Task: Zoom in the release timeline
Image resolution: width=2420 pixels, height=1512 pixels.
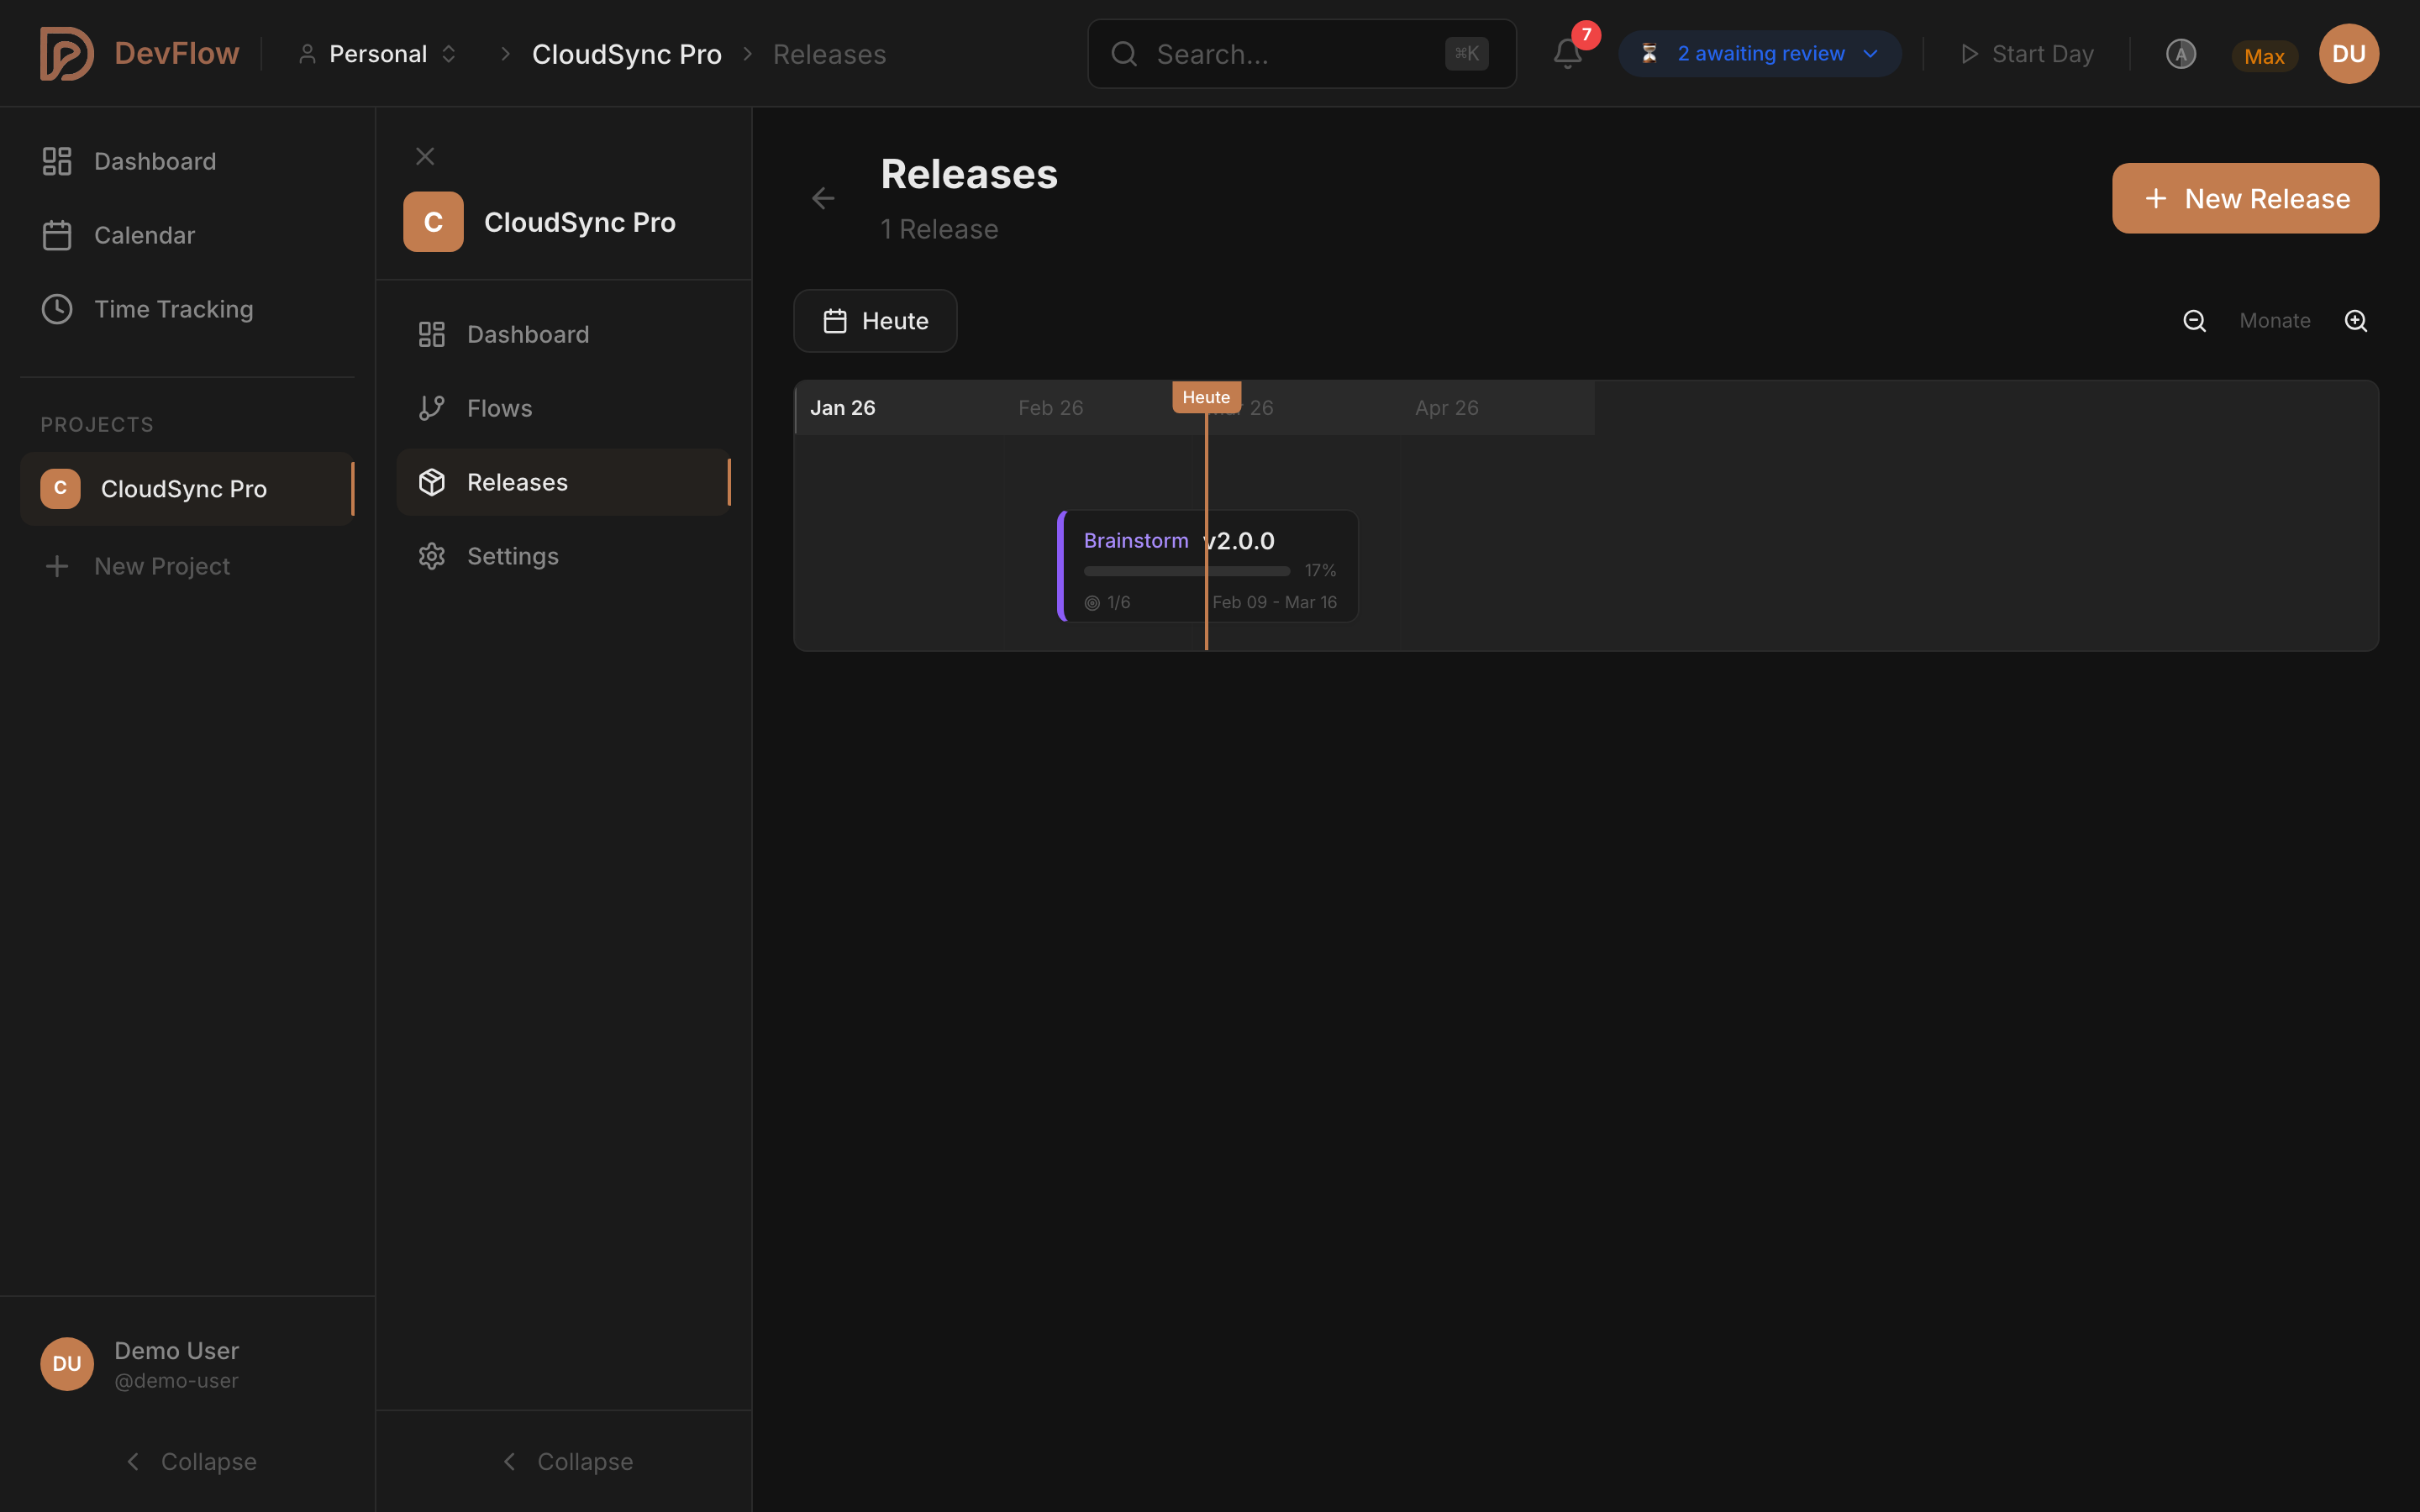Action: point(2356,320)
